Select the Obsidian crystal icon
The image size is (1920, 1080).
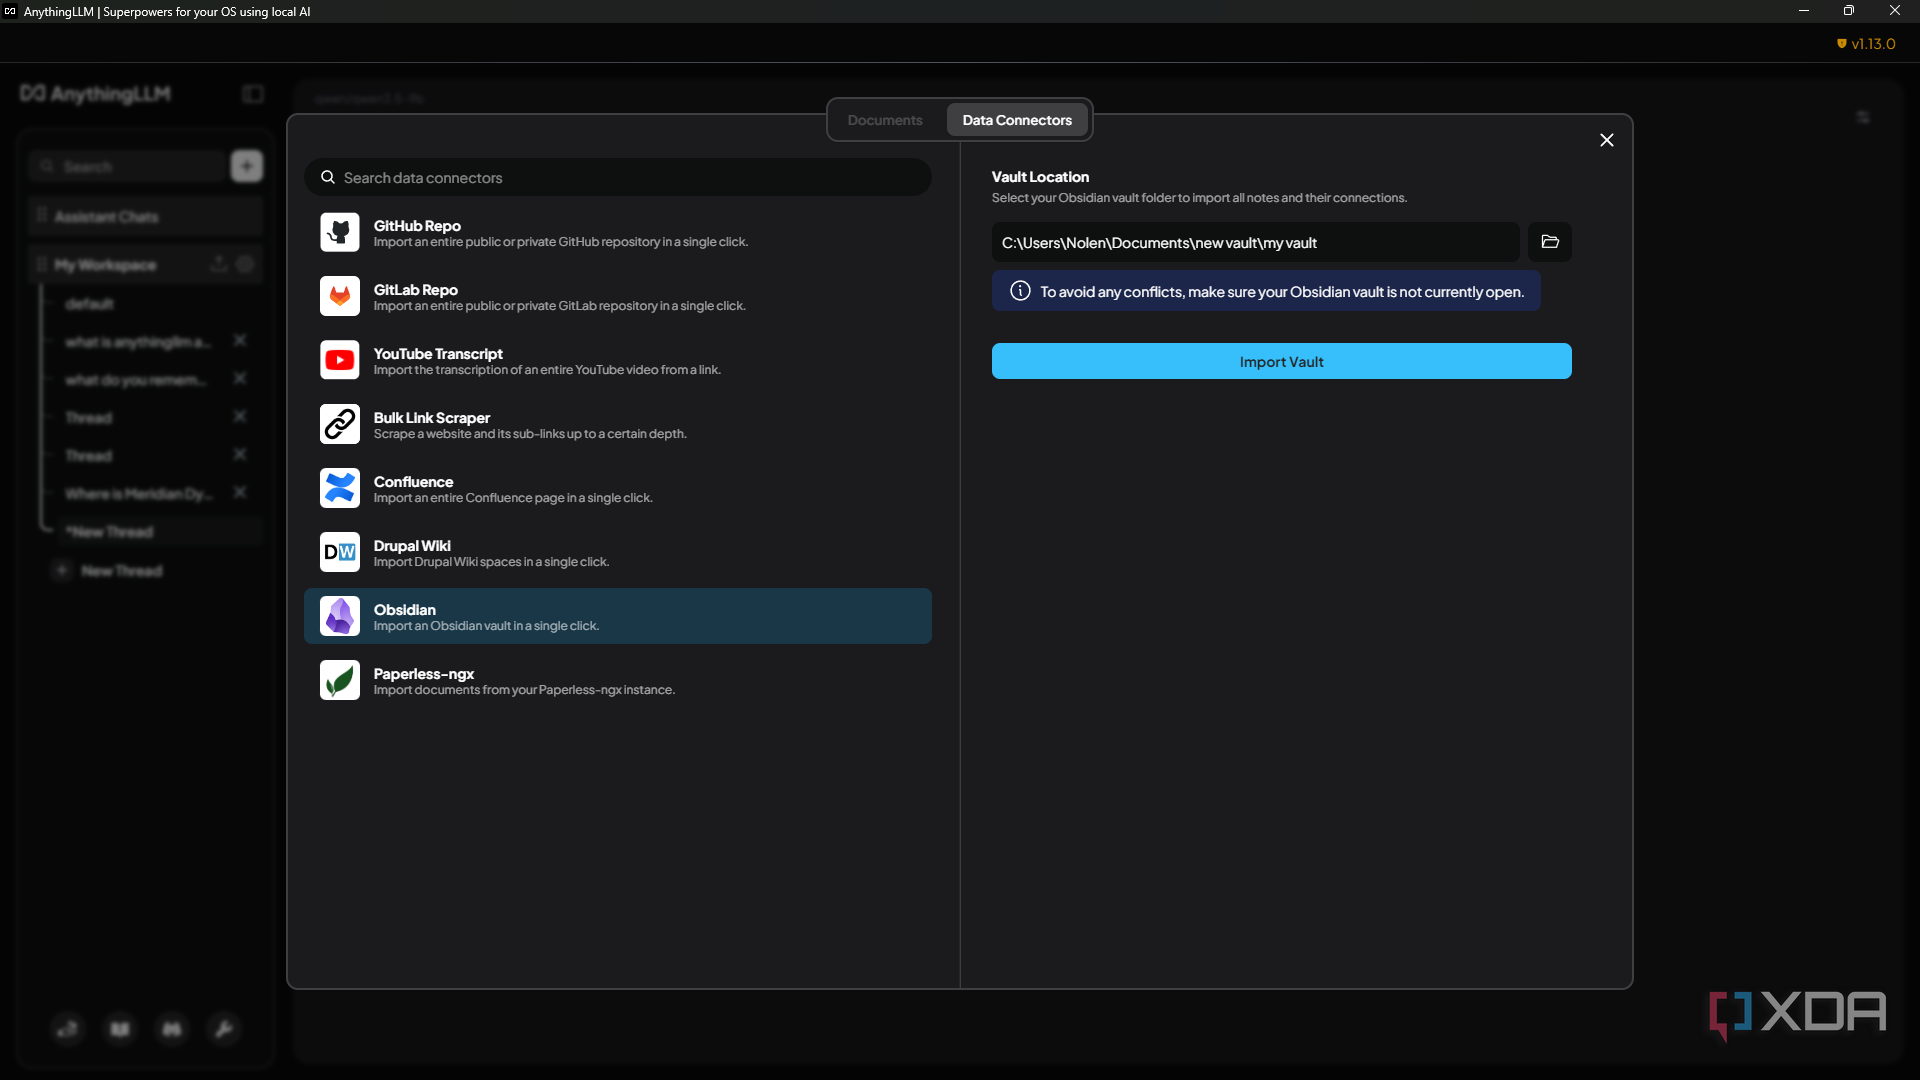[x=340, y=616]
